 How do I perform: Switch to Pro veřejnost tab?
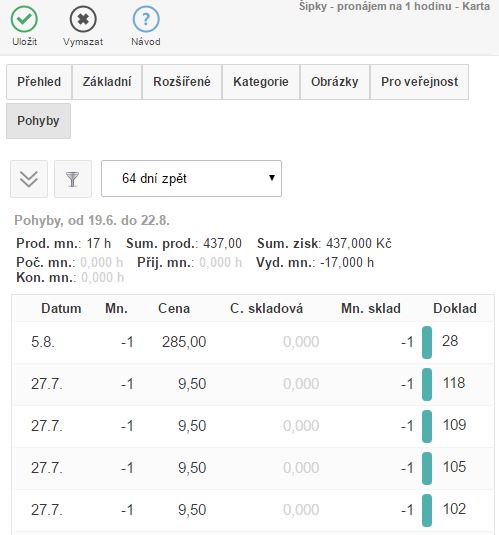419,82
